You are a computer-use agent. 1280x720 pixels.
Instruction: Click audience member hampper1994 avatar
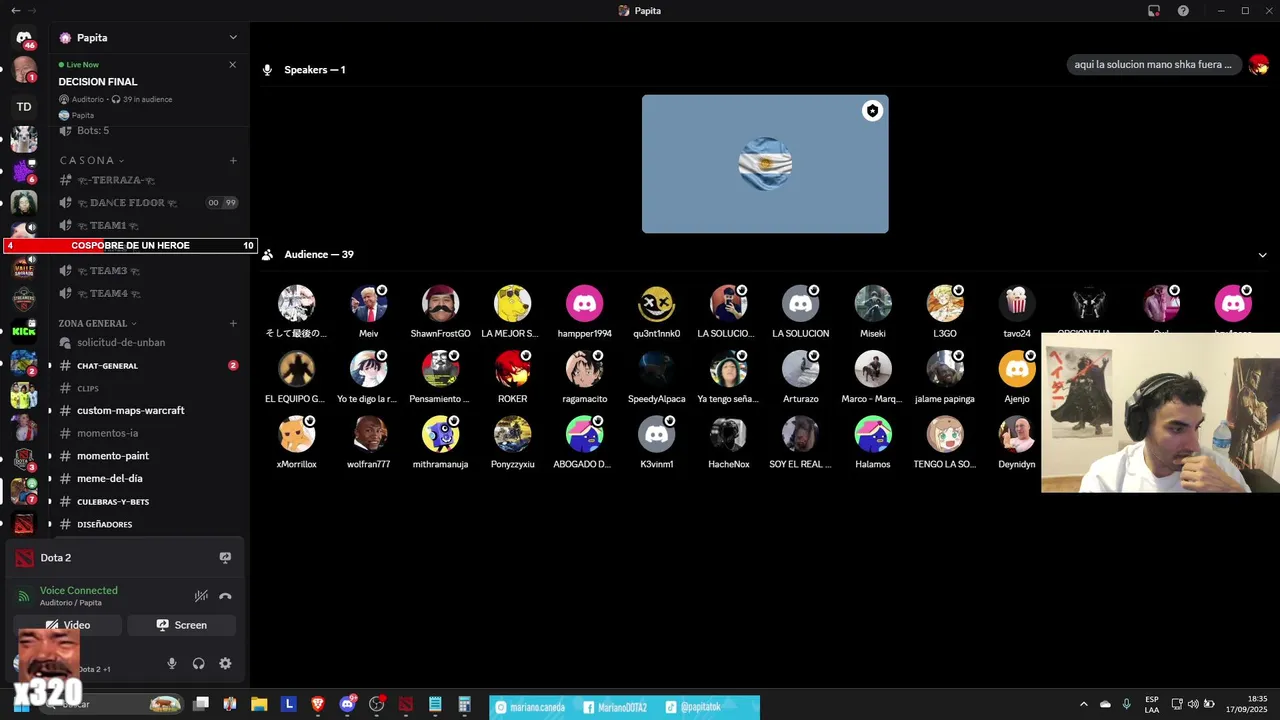coord(585,303)
